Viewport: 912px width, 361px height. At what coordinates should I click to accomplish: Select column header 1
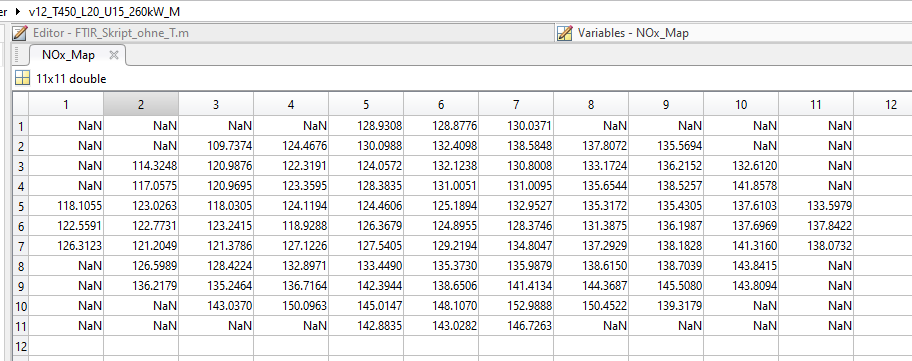coord(66,105)
